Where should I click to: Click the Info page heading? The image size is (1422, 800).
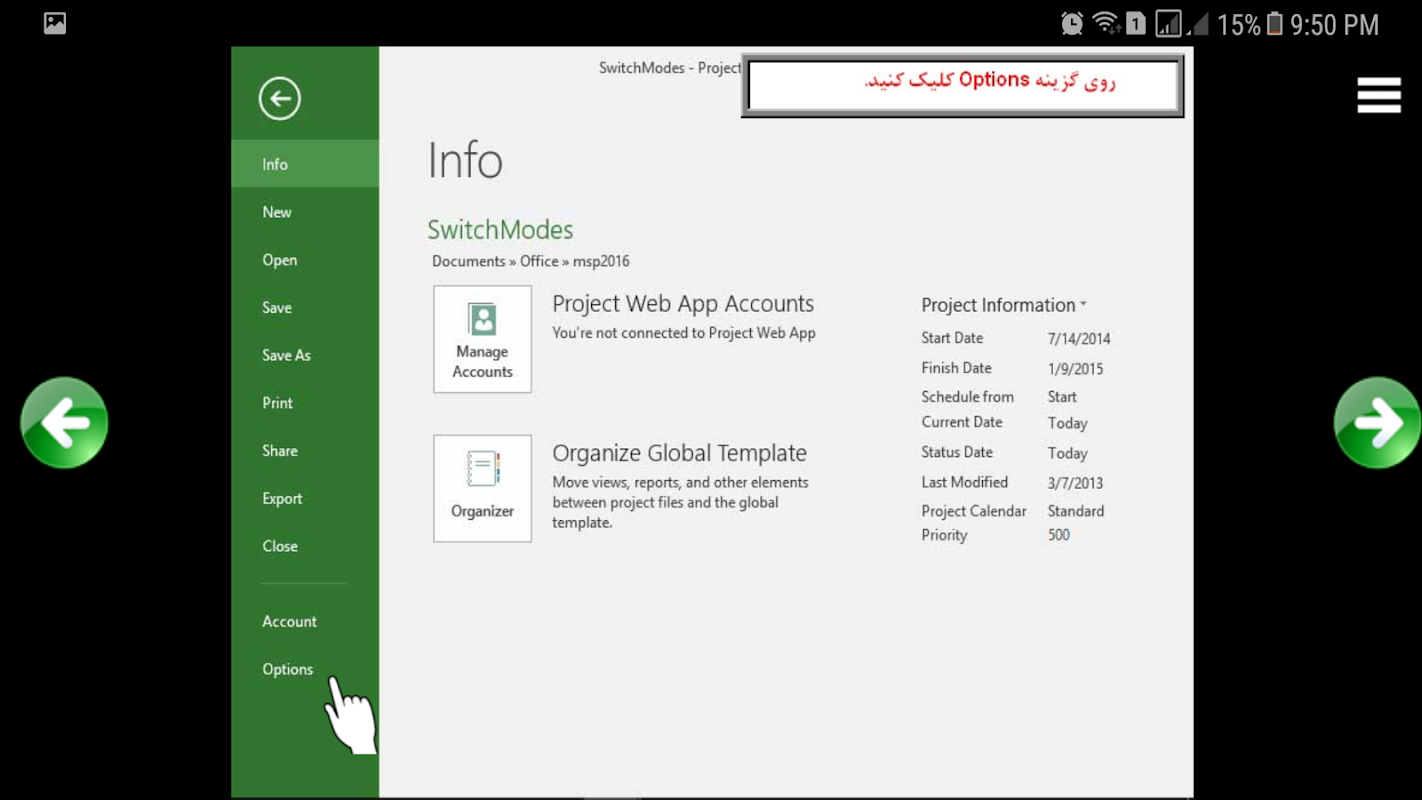tap(465, 160)
